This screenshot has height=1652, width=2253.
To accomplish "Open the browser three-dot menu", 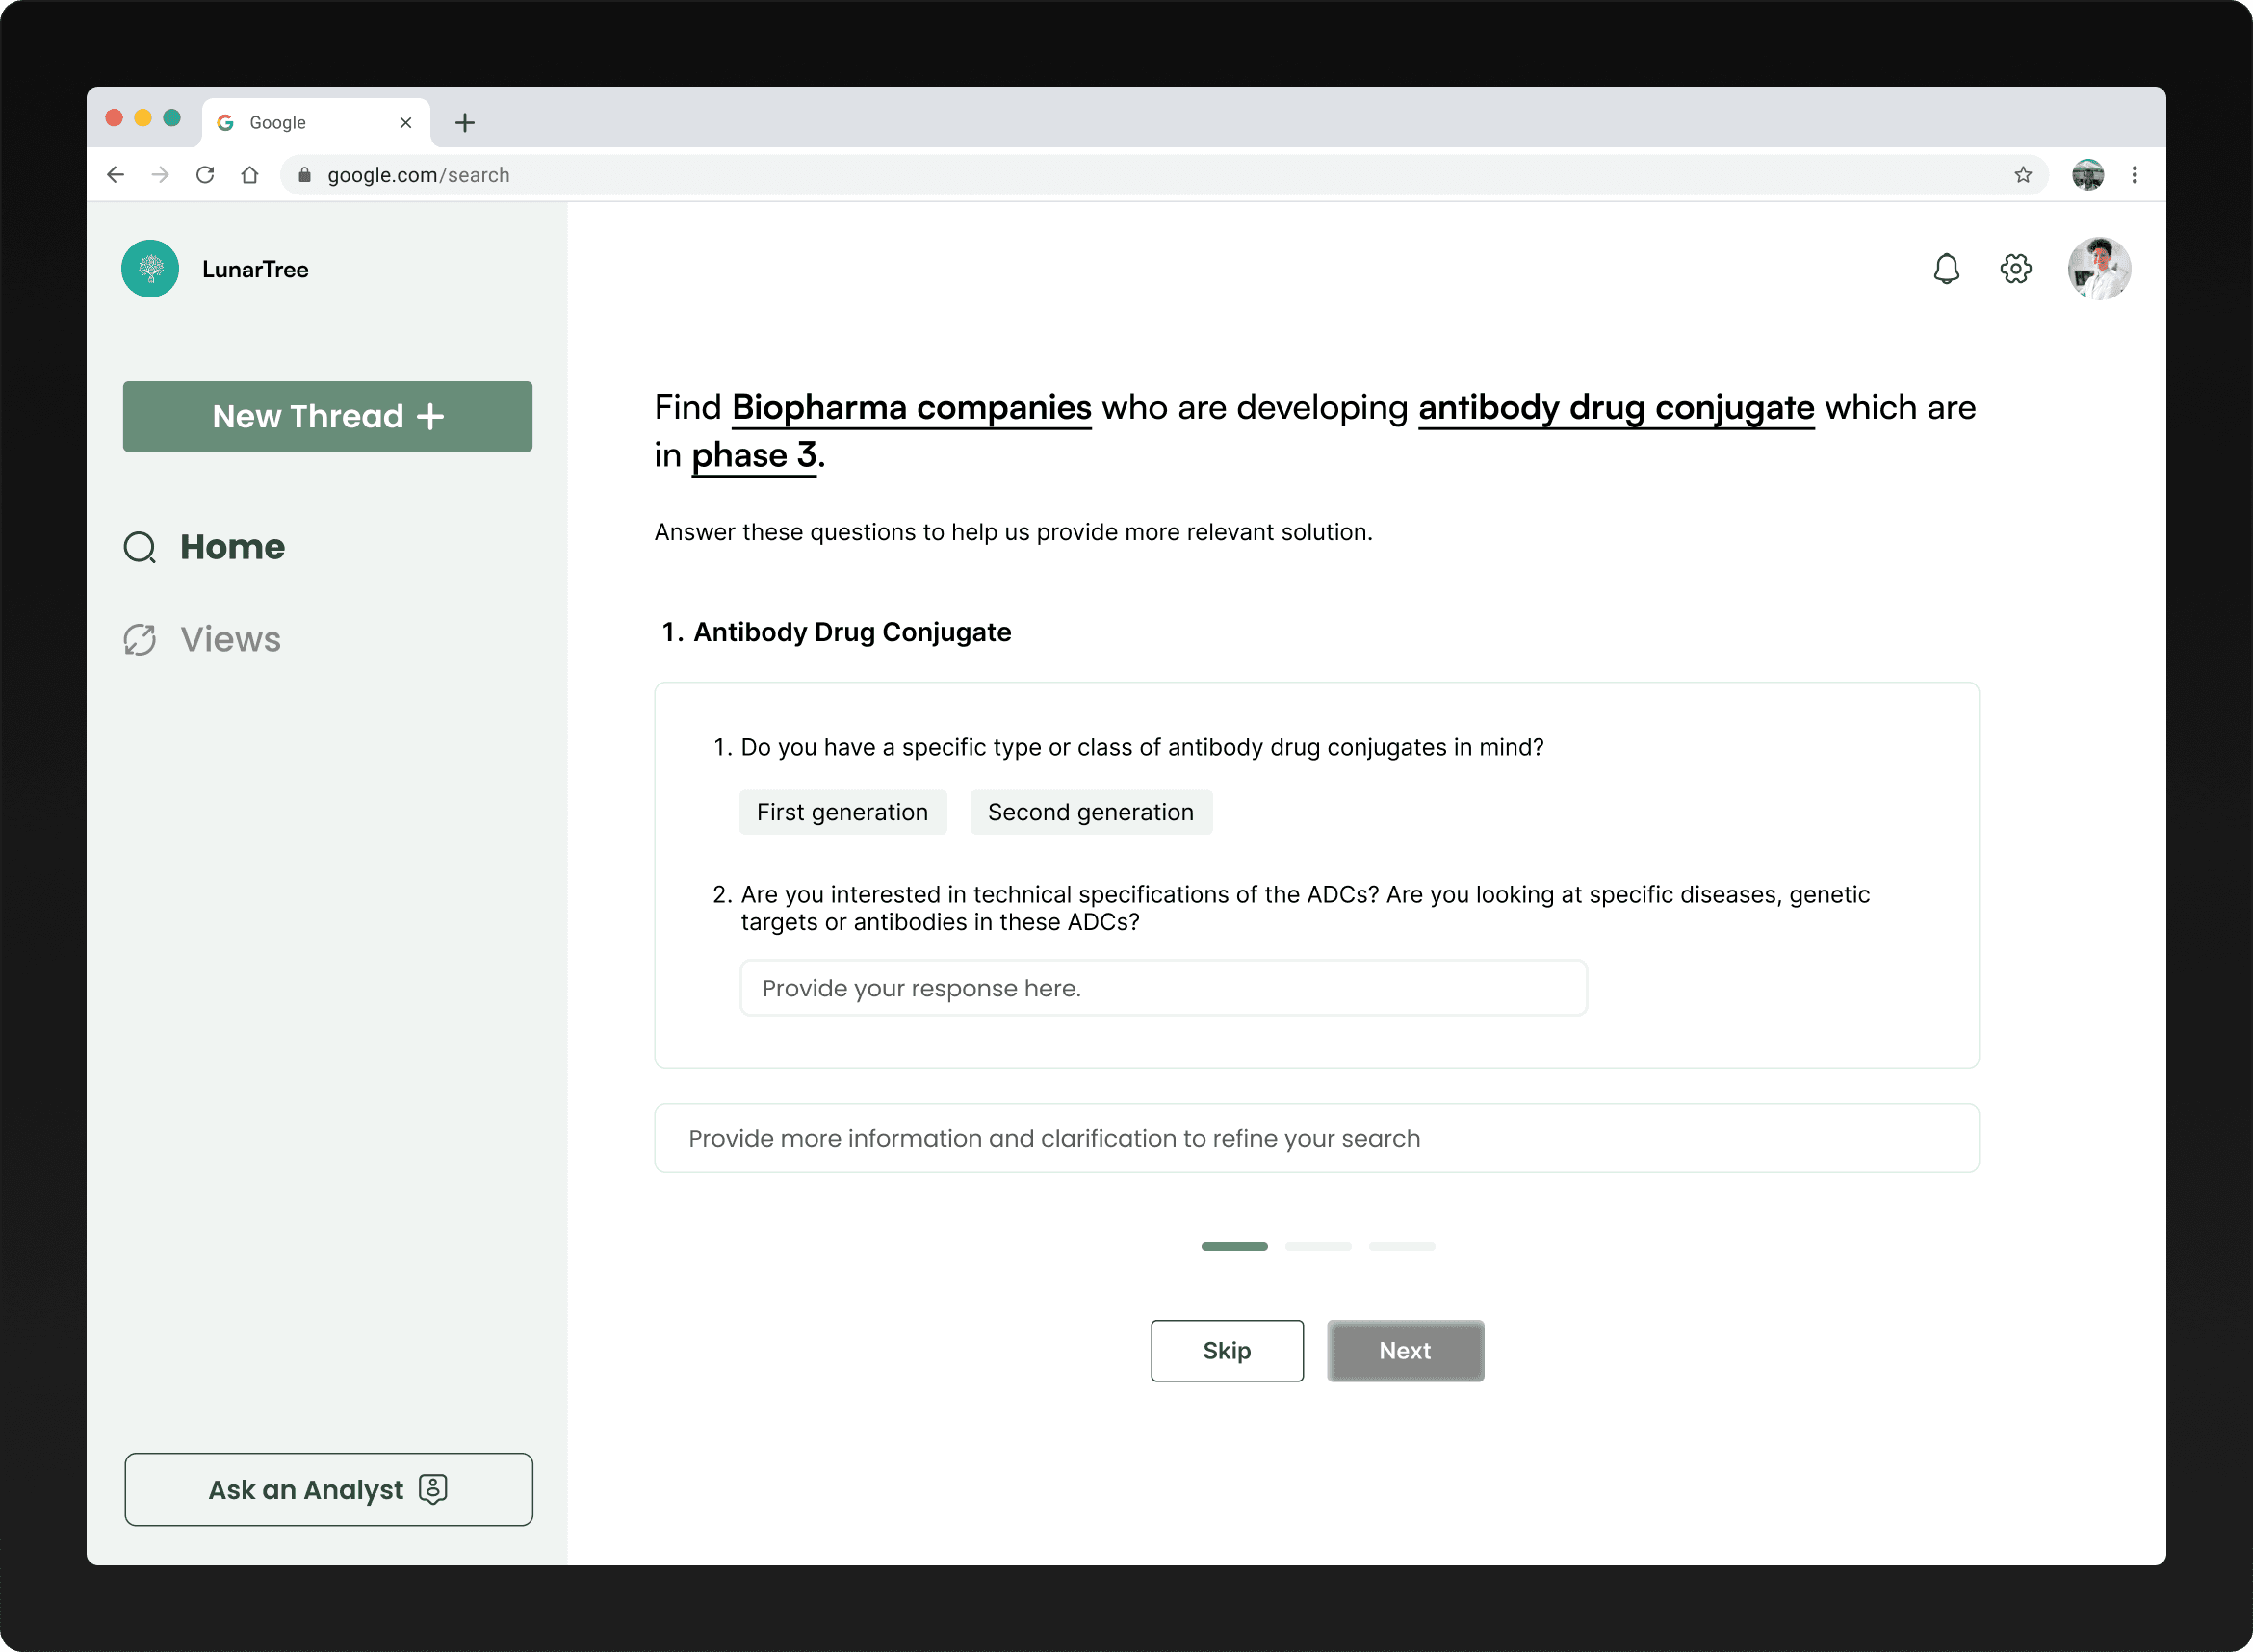I will [x=2134, y=175].
